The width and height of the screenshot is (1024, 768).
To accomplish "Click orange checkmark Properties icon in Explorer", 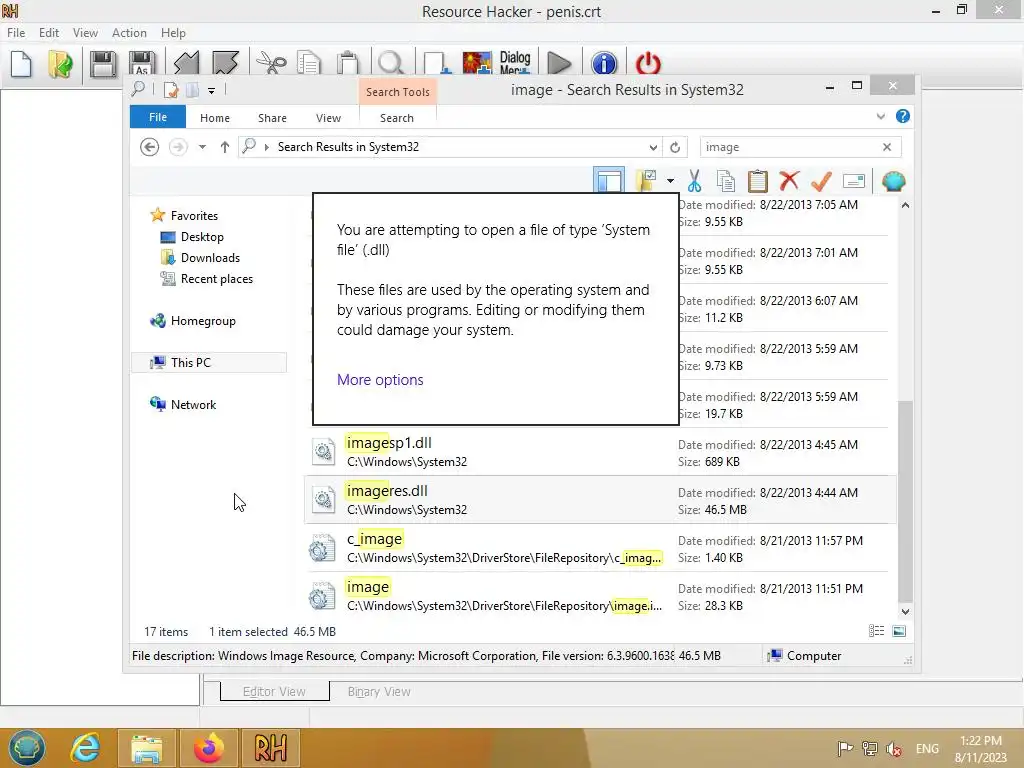I will (x=821, y=181).
